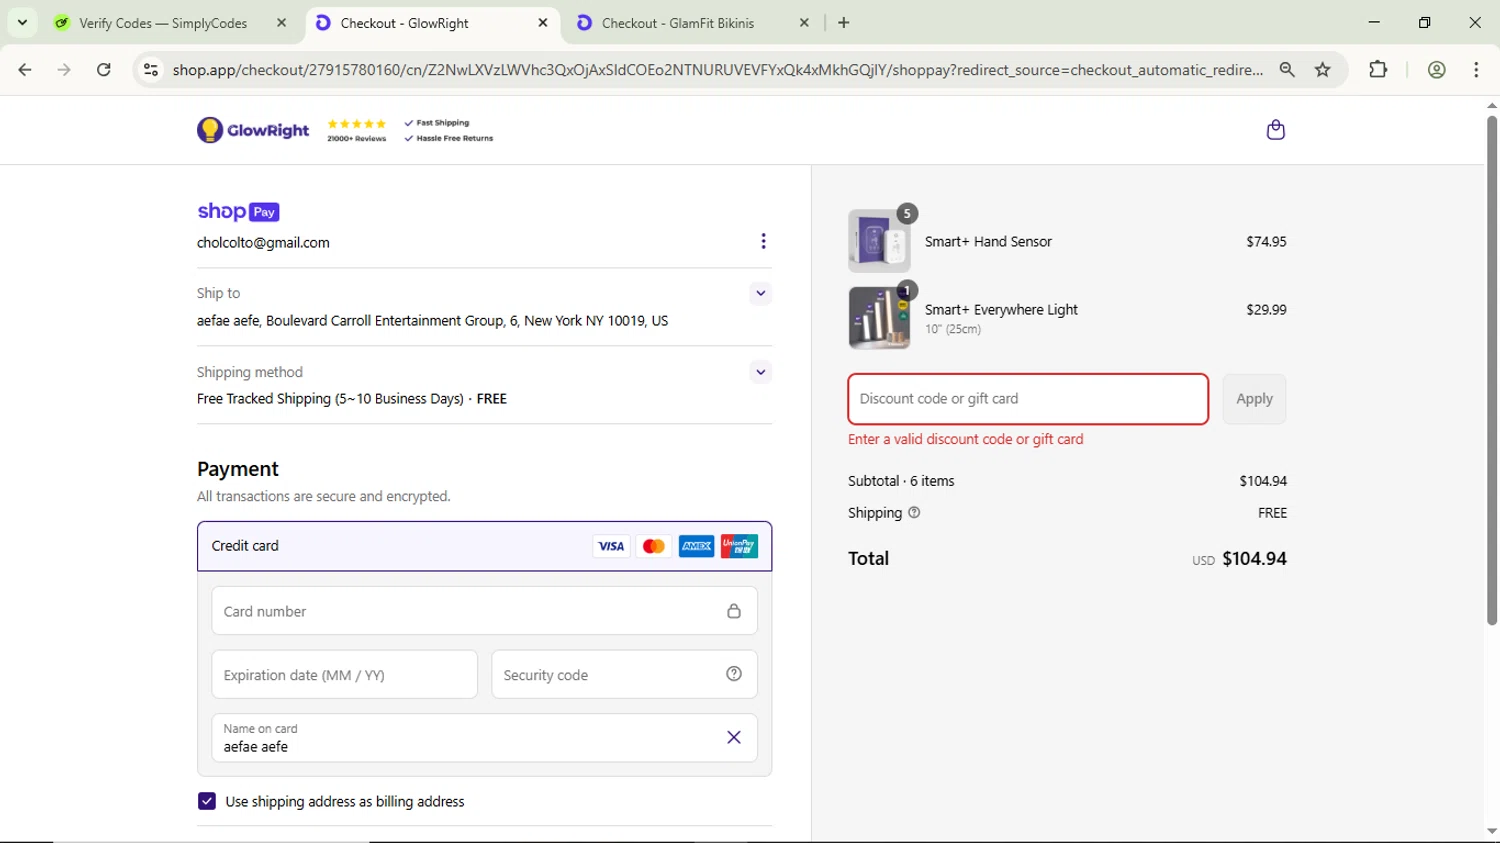Click the Smart+ Hand Sensor product name

click(988, 242)
